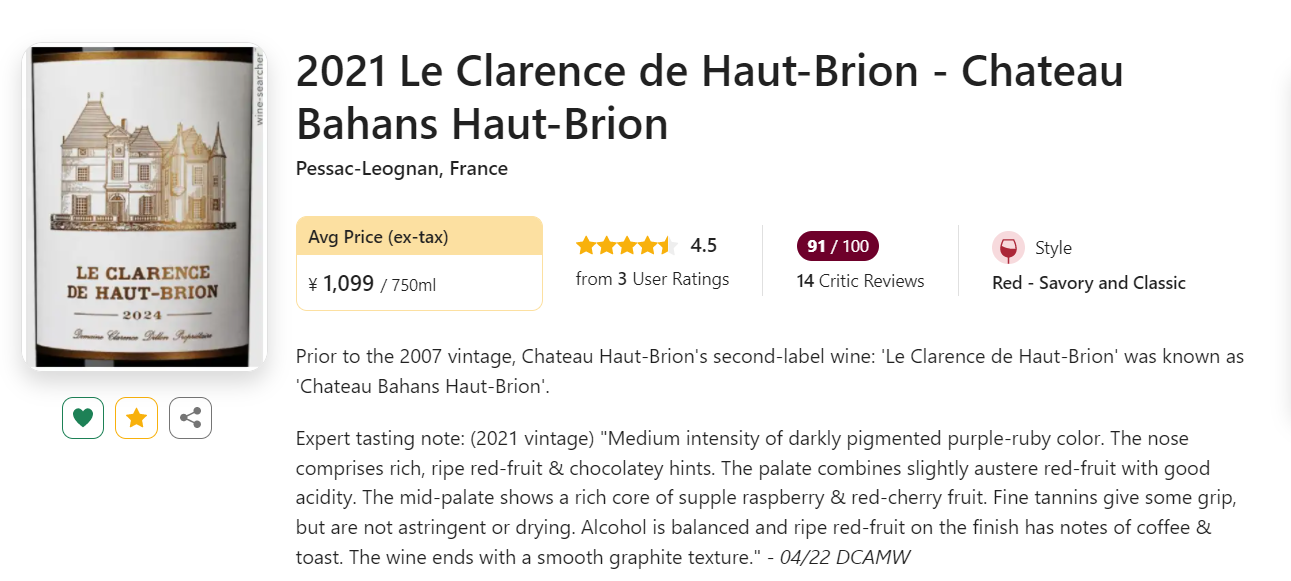Open the 14 Critic Reviews link

[860, 281]
